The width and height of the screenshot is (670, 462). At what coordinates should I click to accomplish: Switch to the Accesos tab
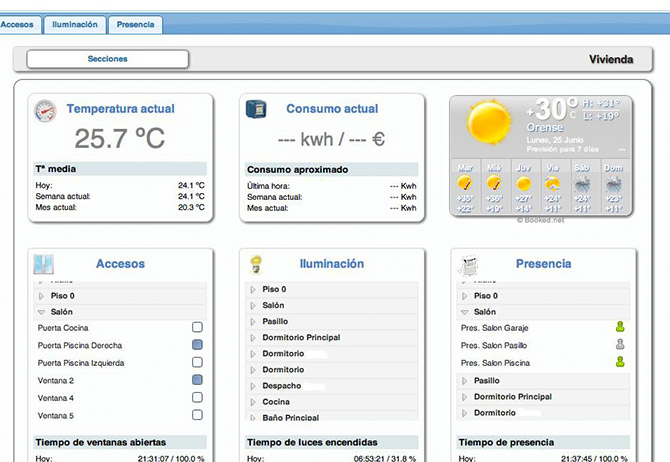[20, 25]
